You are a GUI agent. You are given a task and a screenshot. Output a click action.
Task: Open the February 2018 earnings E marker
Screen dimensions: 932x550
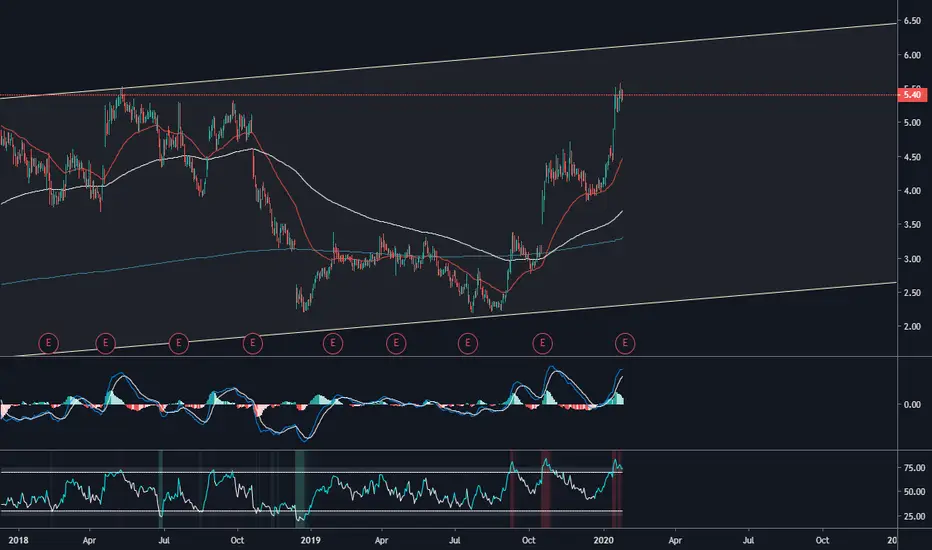click(x=48, y=343)
